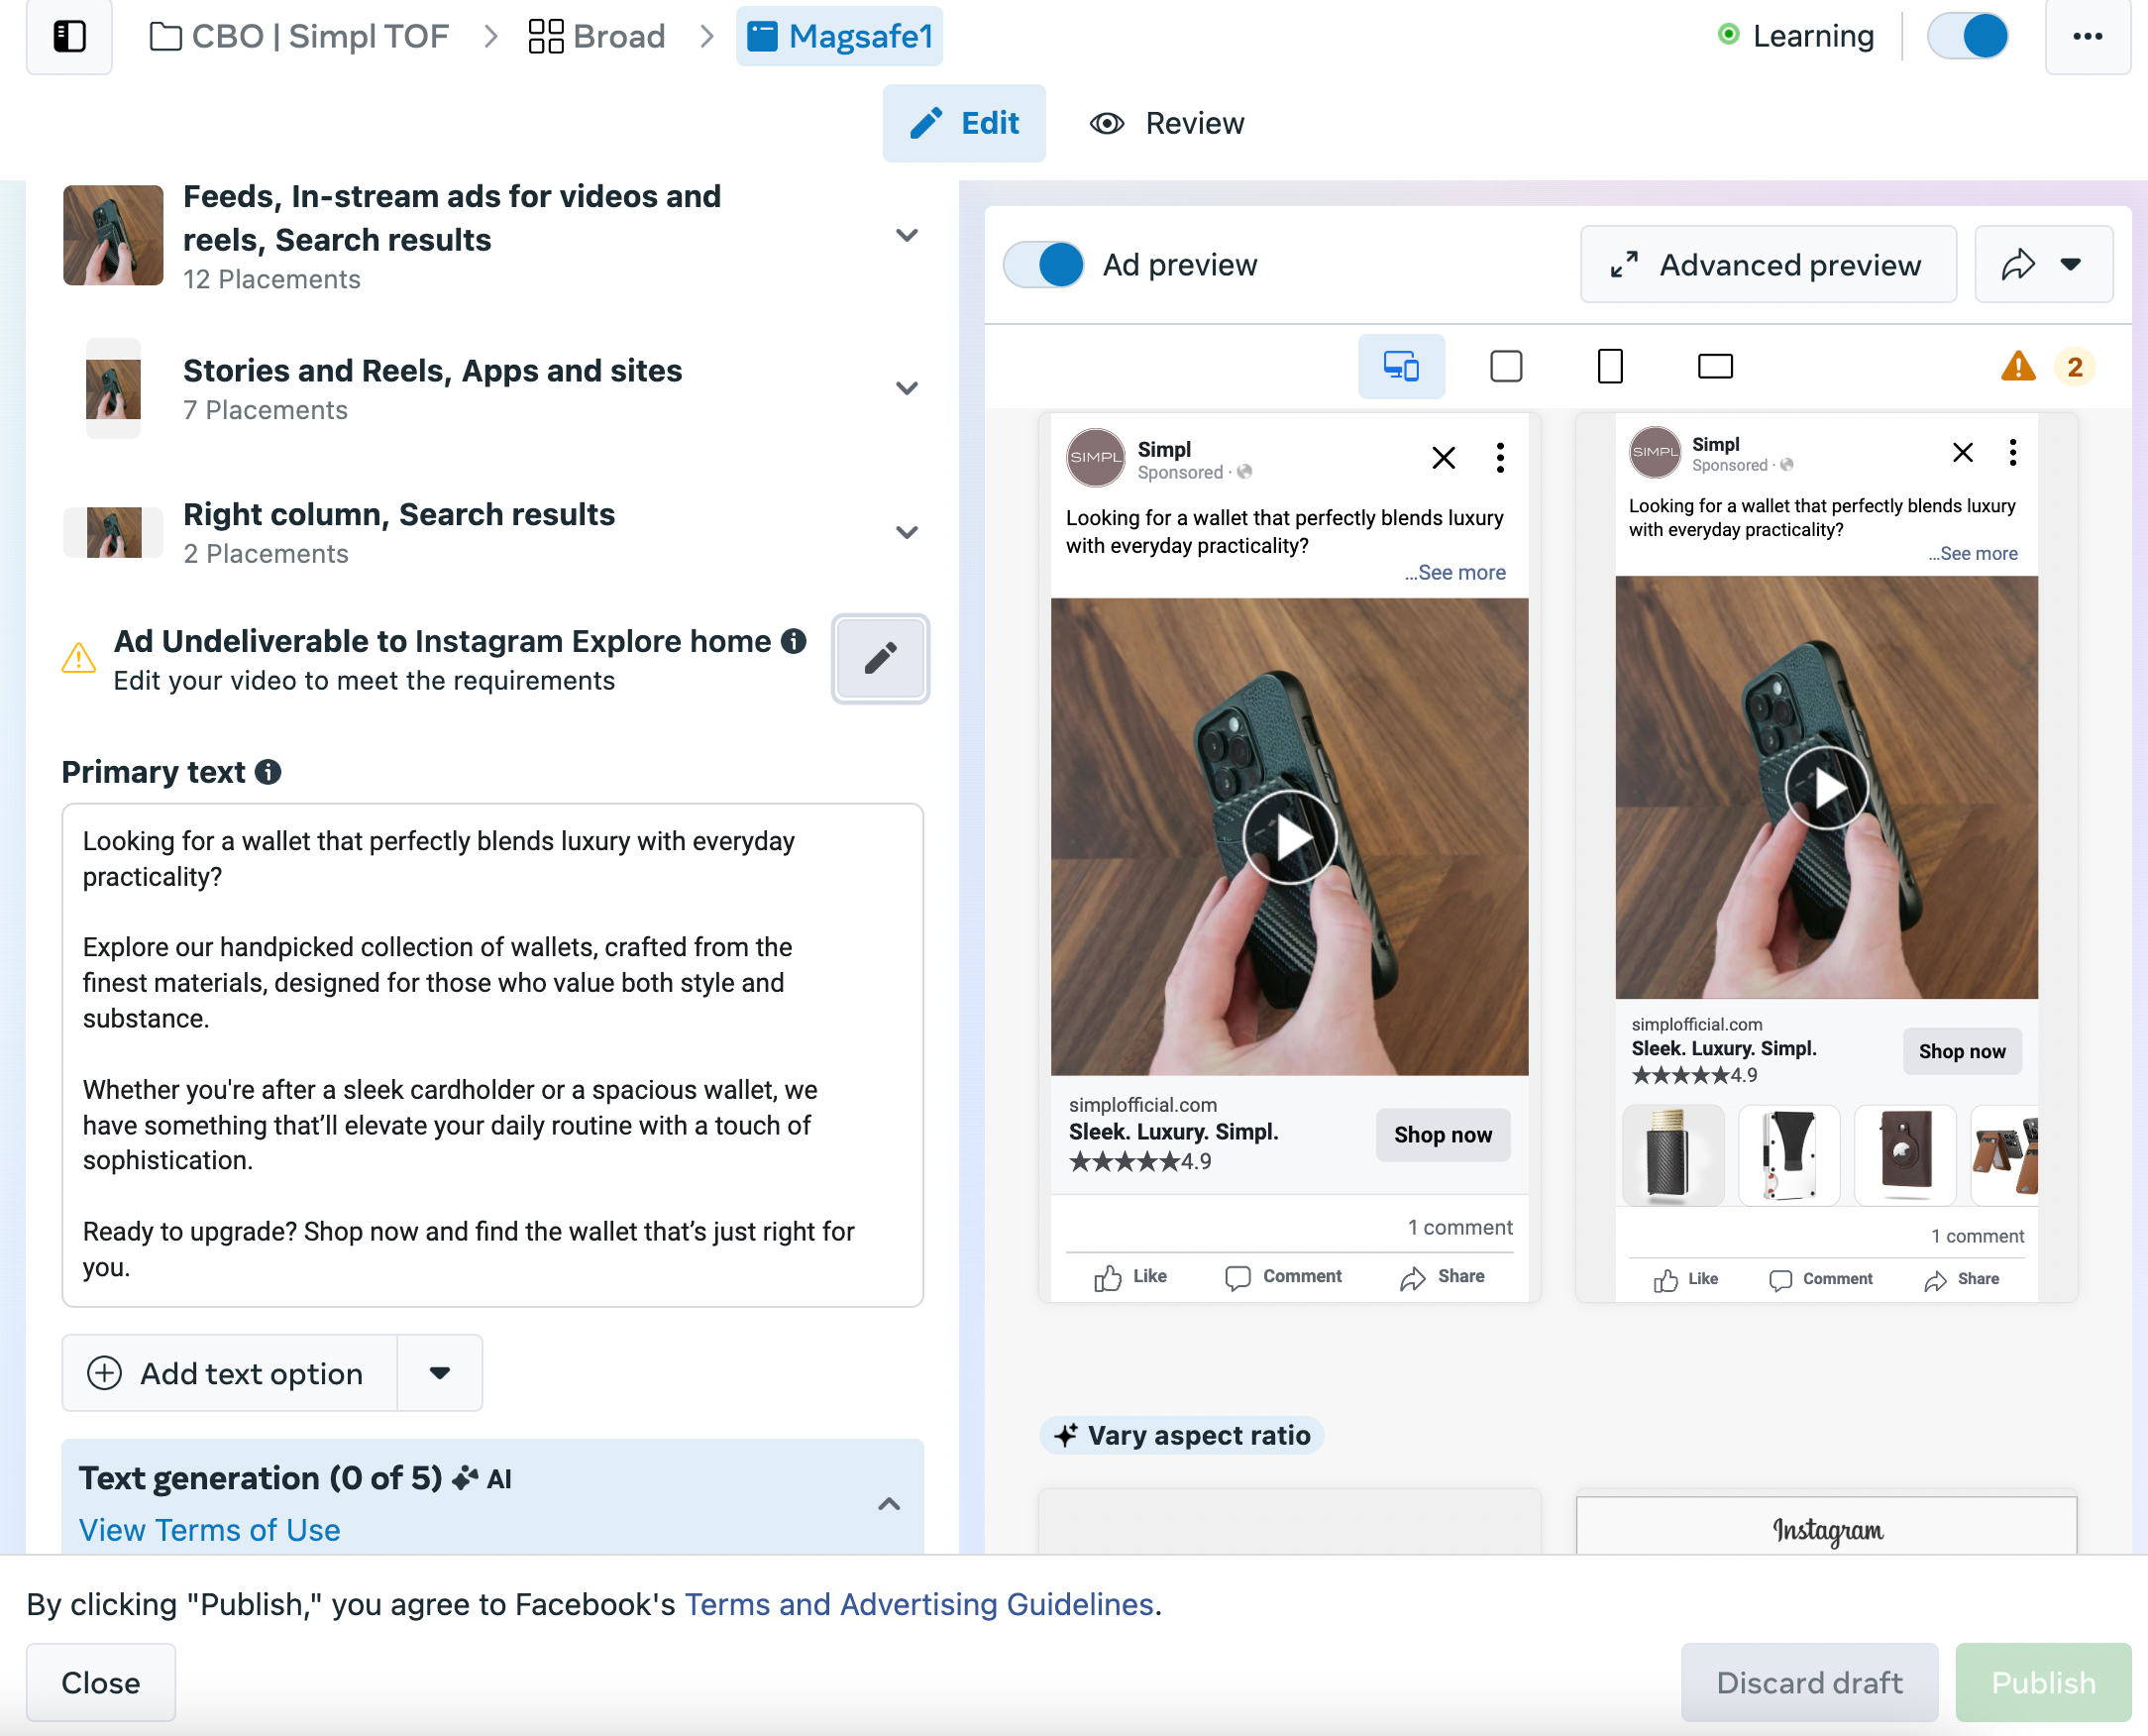The height and width of the screenshot is (1736, 2148).
Task: Open the Add text option dropdown arrow
Action: pyautogui.click(x=439, y=1373)
